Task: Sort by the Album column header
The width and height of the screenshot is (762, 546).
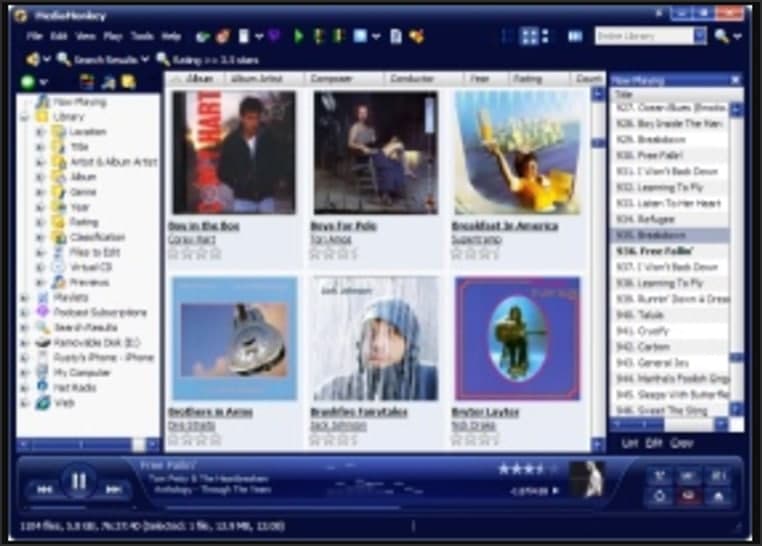Action: [196, 79]
